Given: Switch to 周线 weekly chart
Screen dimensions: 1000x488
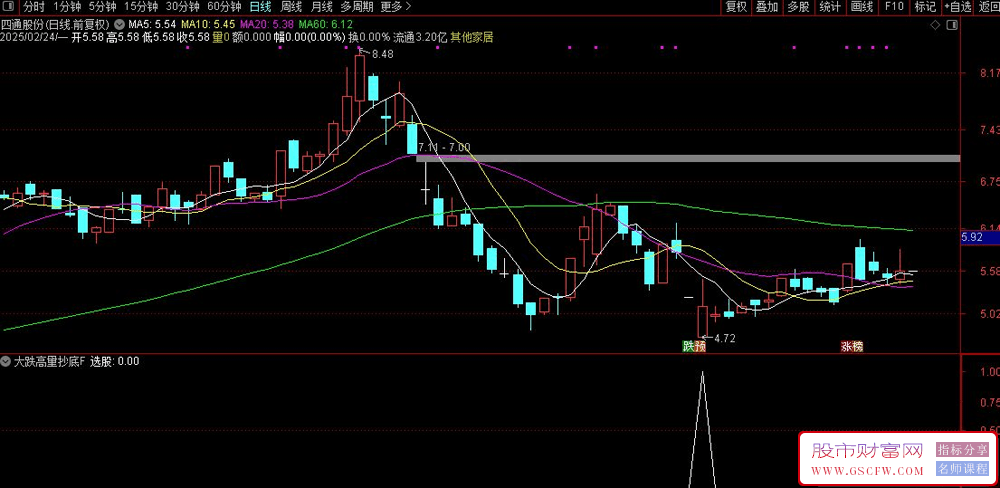Looking at the screenshot, I should click(291, 7).
